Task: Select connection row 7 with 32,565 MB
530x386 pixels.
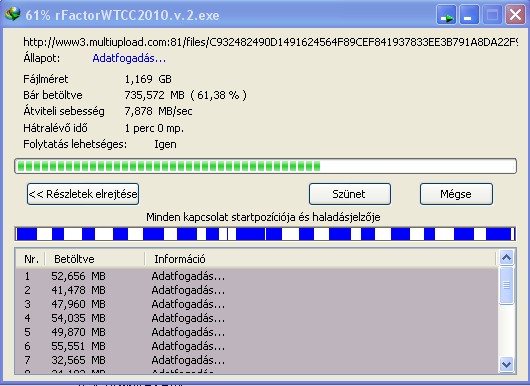Action: (257, 360)
